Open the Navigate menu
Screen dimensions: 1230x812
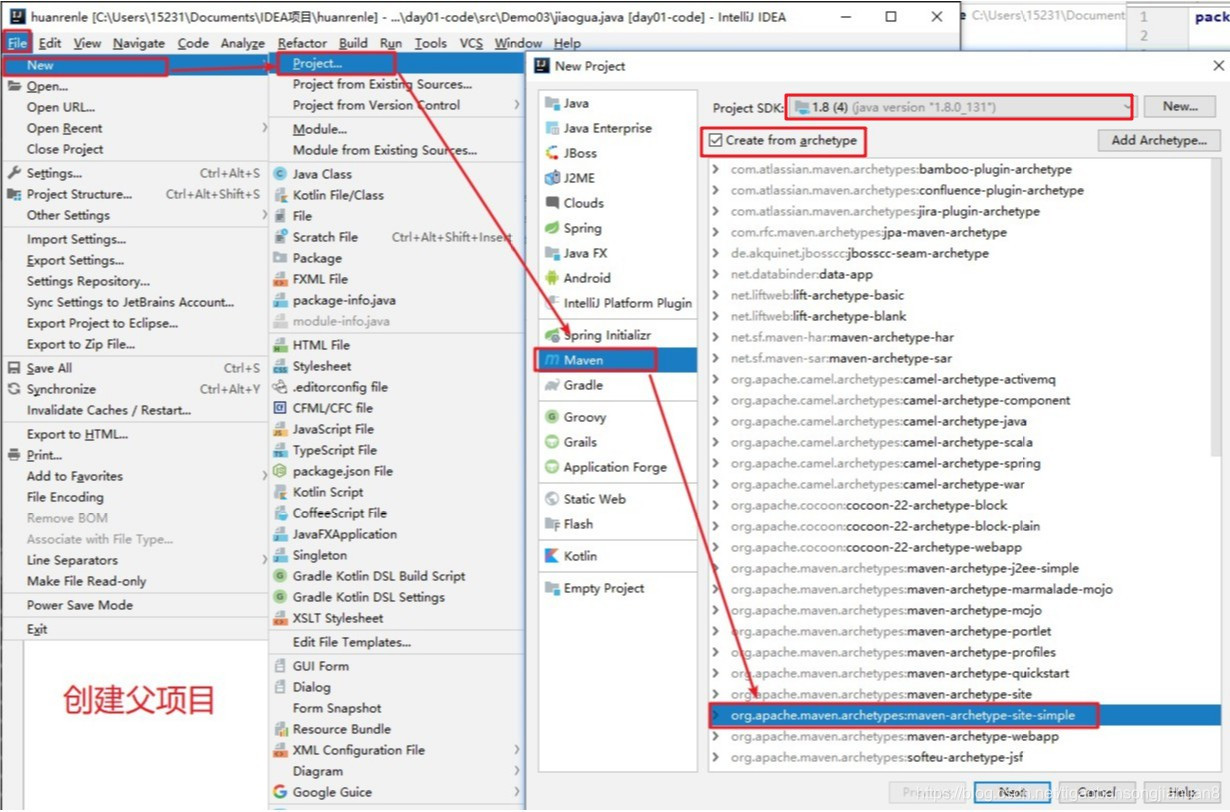139,43
